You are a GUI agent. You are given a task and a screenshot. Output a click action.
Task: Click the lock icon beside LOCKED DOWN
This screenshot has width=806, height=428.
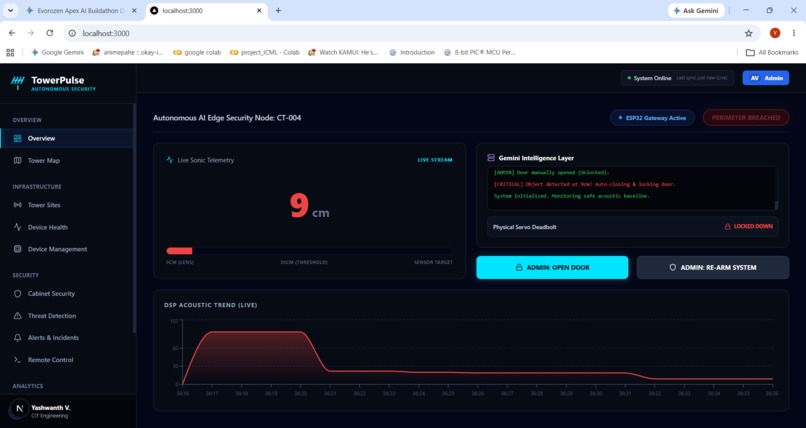click(727, 227)
